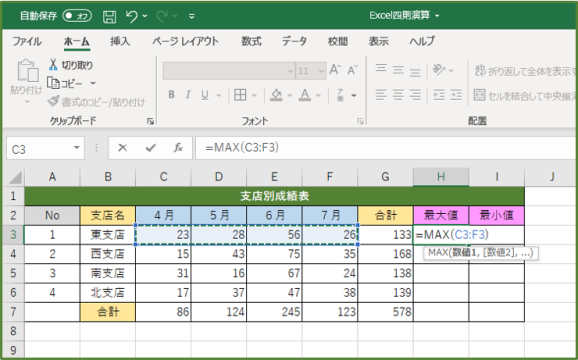
Task: Confirm formula with the checkmark icon
Action: point(150,148)
